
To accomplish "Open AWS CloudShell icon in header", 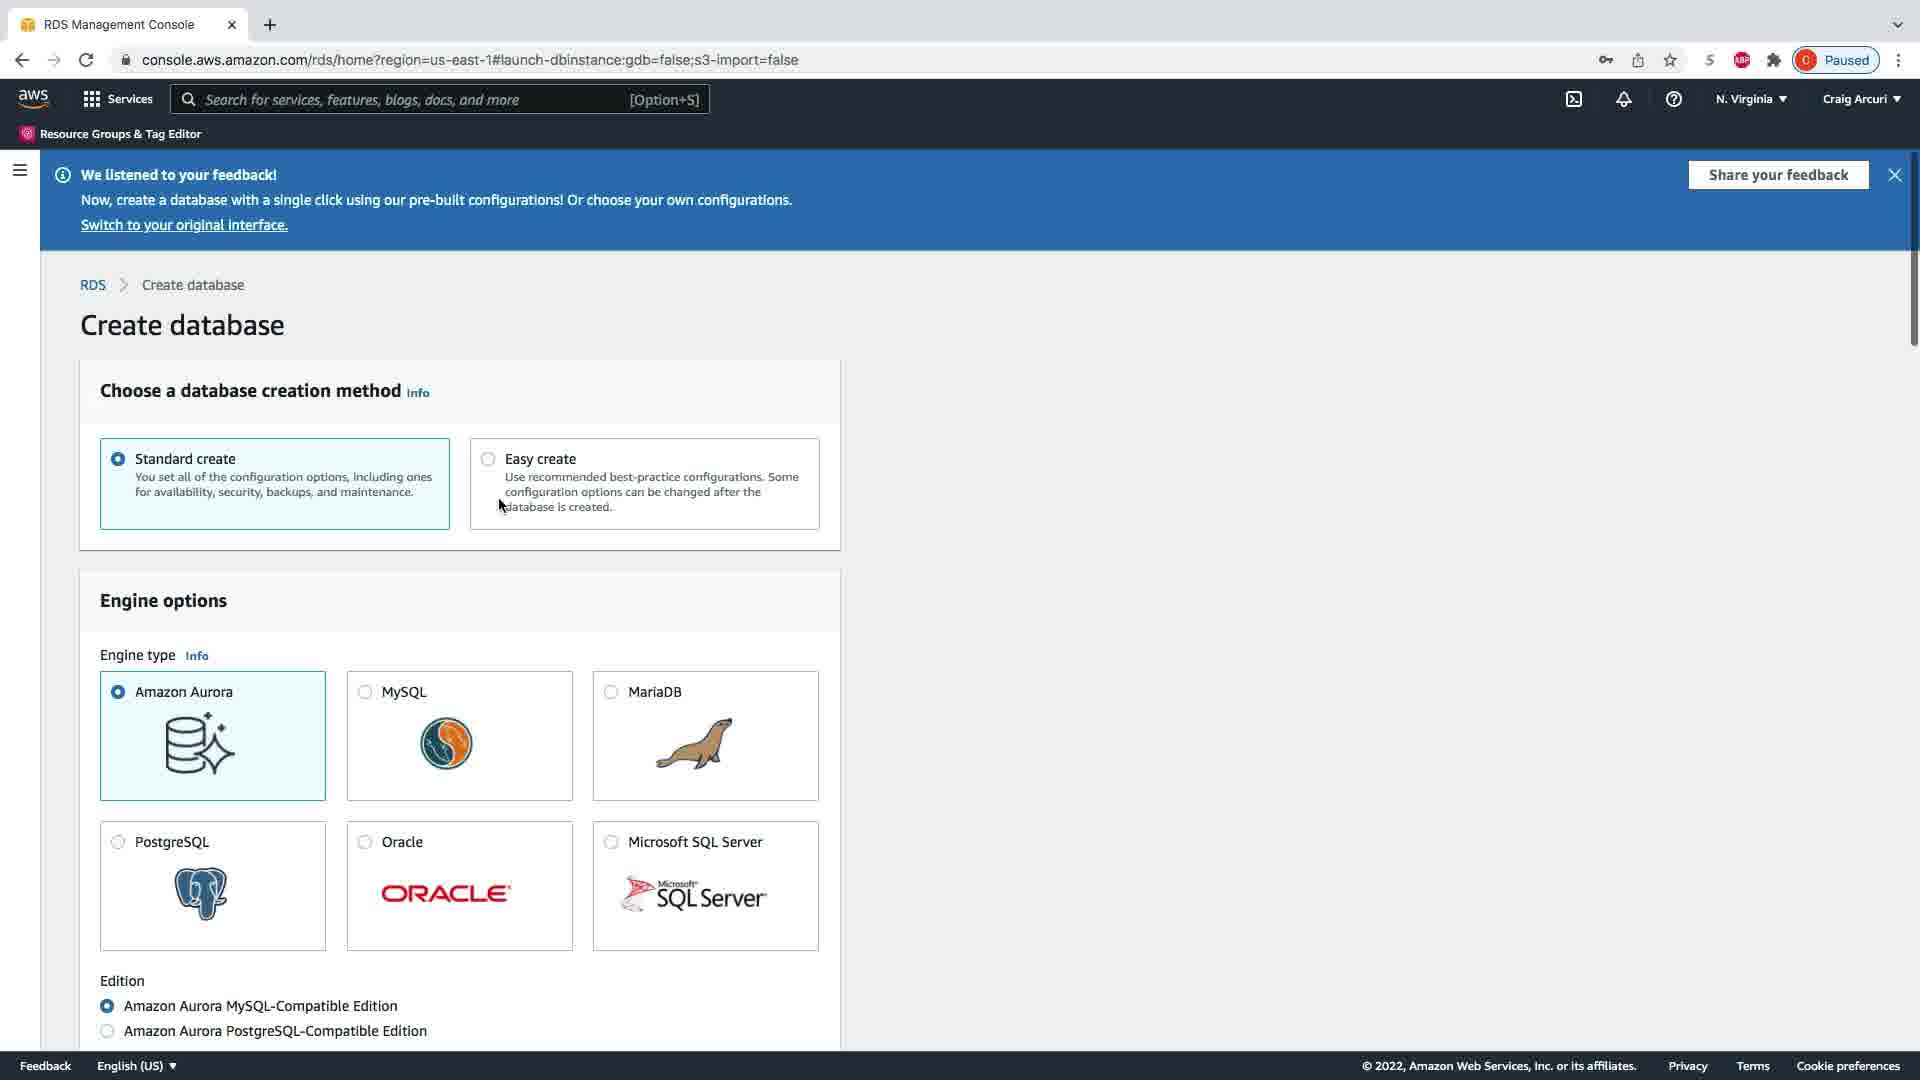I will [1574, 99].
